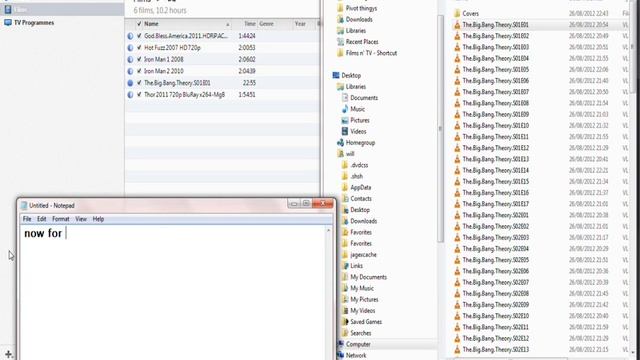Click inside the Notepad text area
640x360 pixels.
[x=173, y=293]
